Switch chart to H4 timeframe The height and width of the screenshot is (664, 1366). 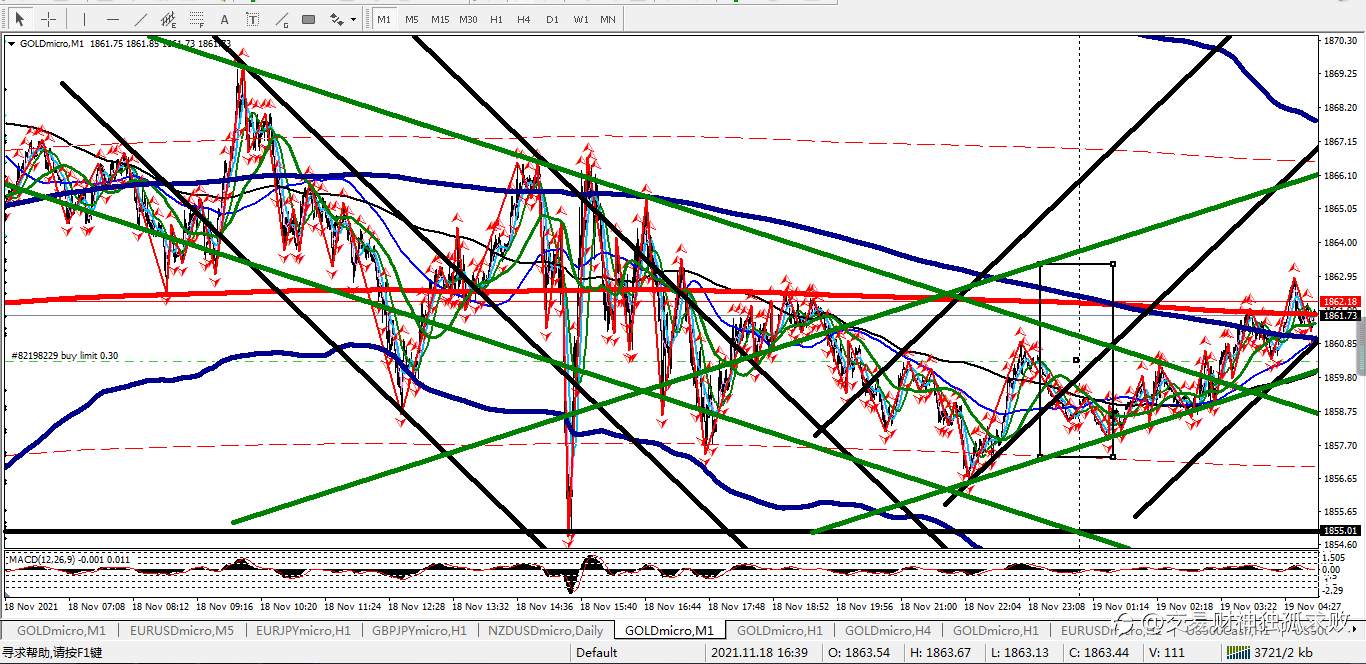coord(524,19)
